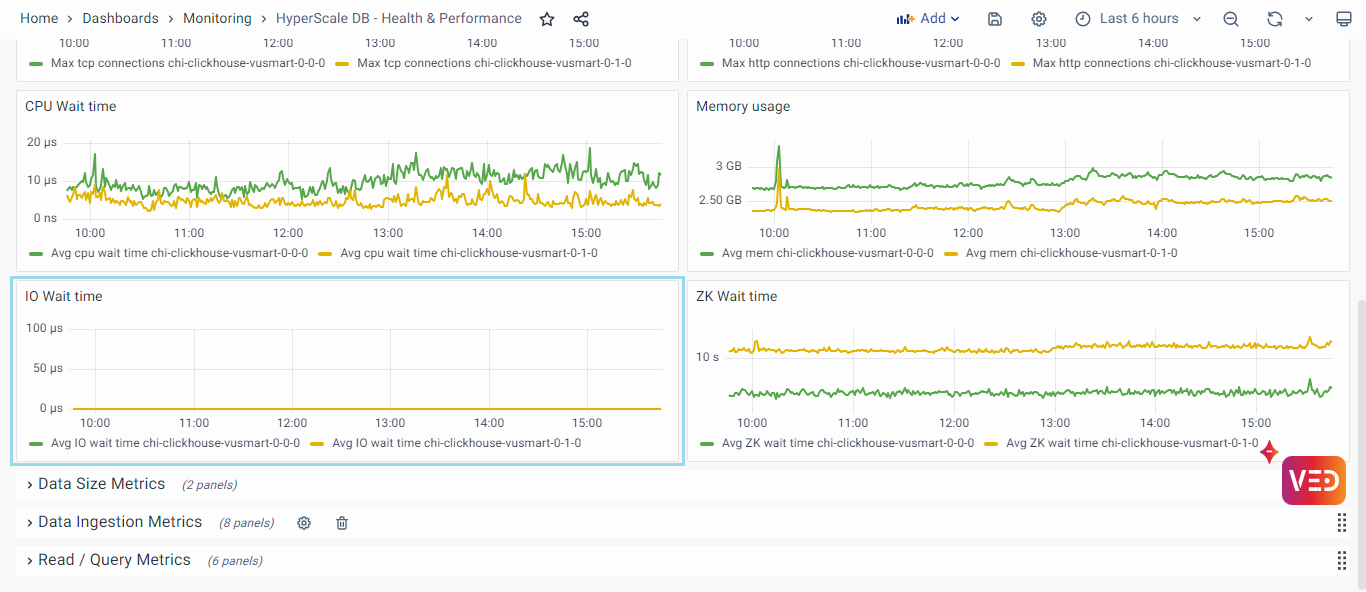
Task: Refresh the dashboard
Action: 1274,19
